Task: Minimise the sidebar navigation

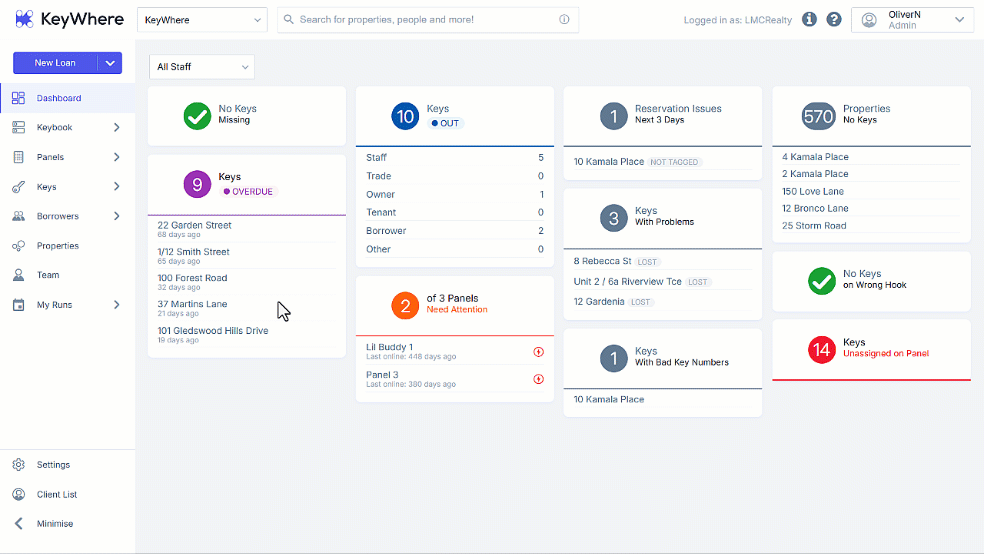Action: [x=55, y=524]
